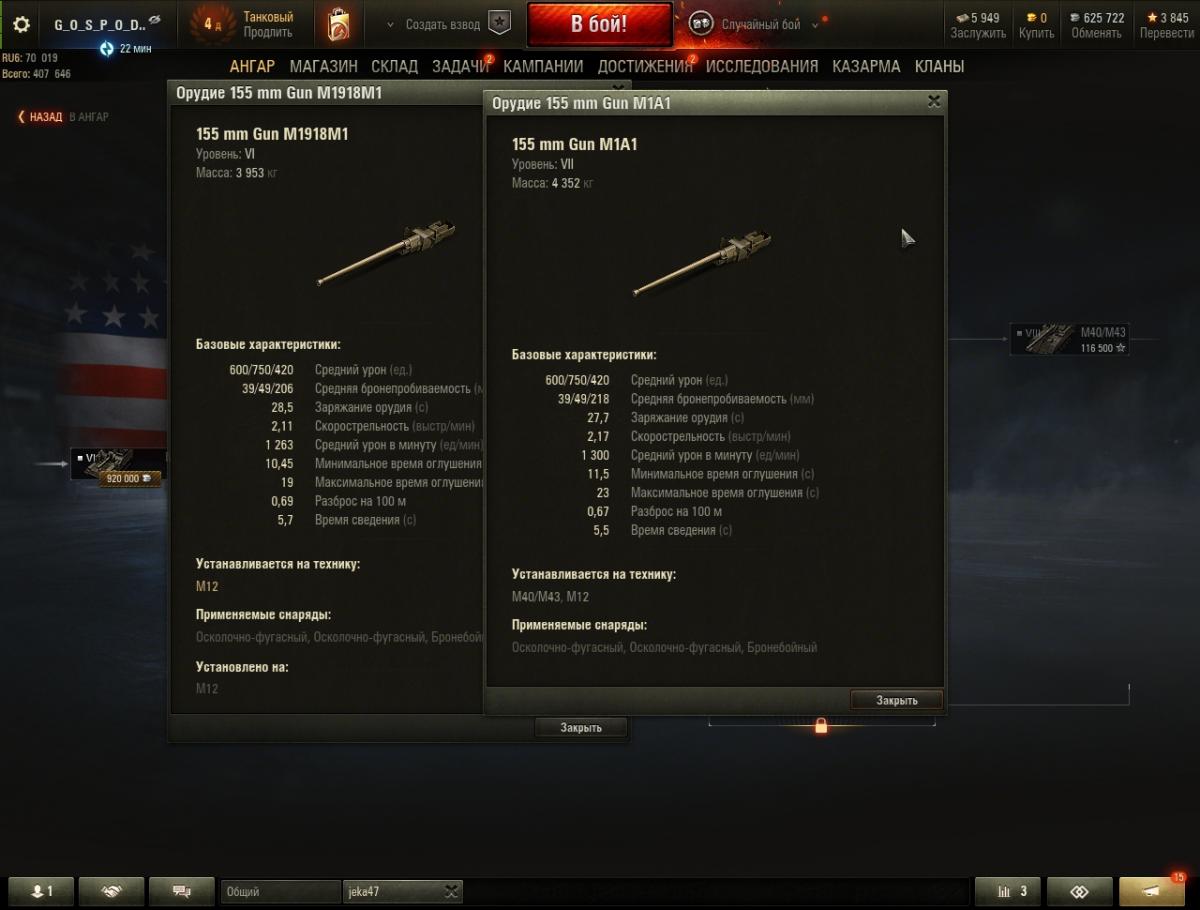Screen dimensions: 1200x910
Task: Select the M40/M43 vehicle node
Action: [1070, 339]
